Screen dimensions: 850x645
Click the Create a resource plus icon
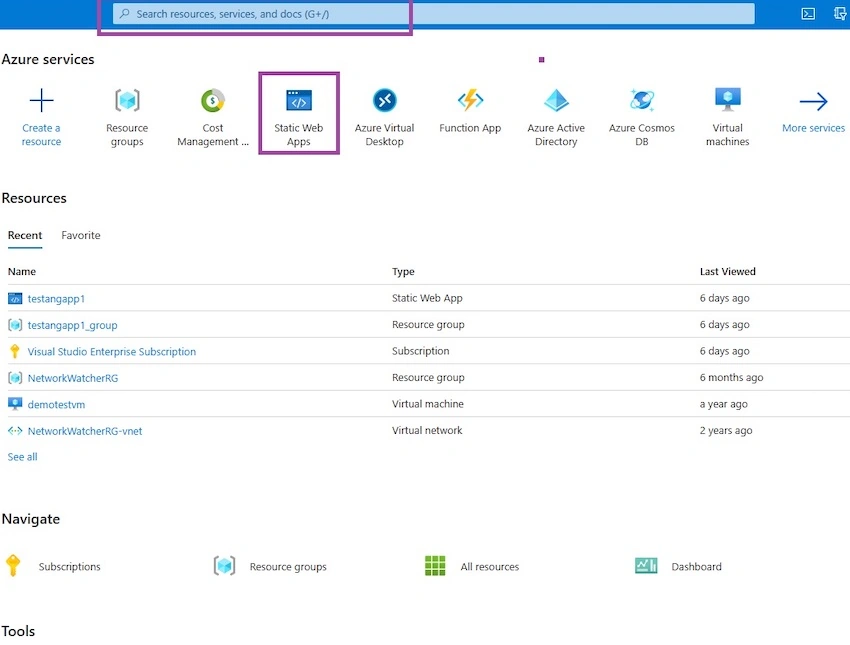(x=41, y=100)
